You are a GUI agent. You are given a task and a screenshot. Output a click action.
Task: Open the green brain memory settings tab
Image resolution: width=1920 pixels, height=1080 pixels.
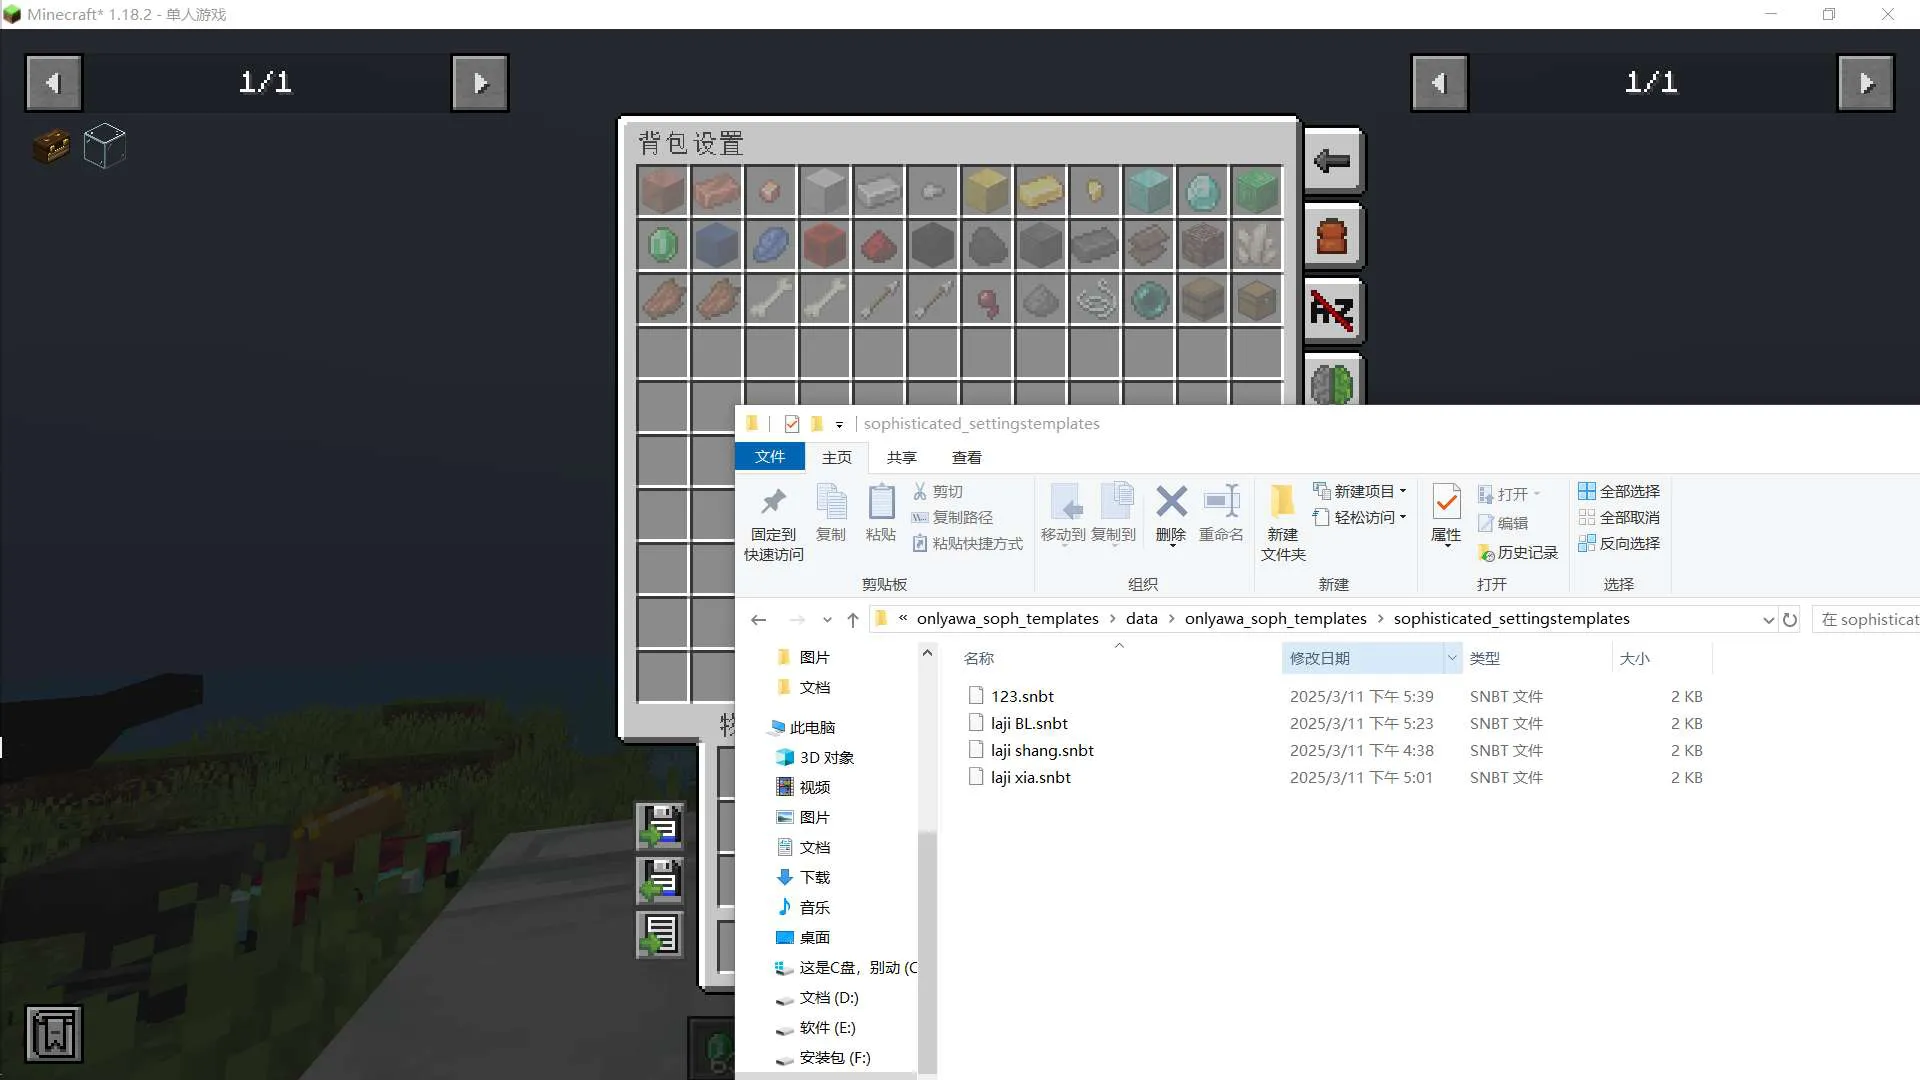1333,382
